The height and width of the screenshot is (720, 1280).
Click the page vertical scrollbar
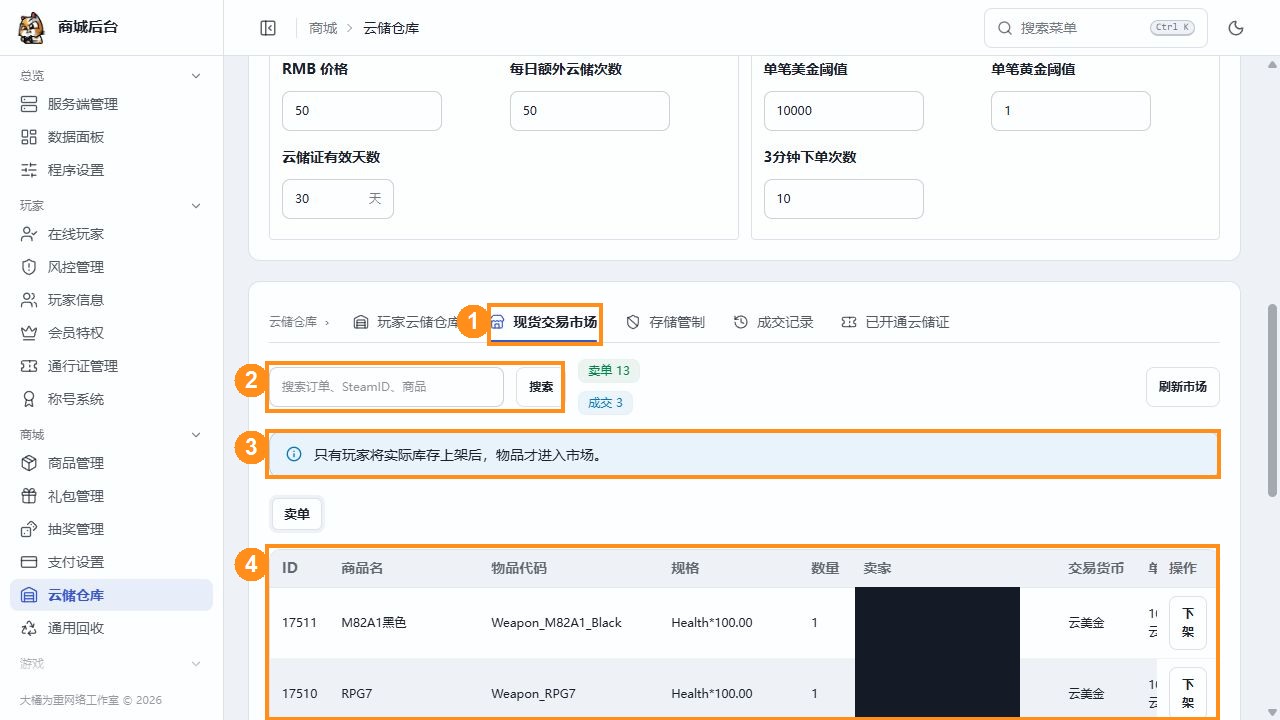pos(1273,400)
